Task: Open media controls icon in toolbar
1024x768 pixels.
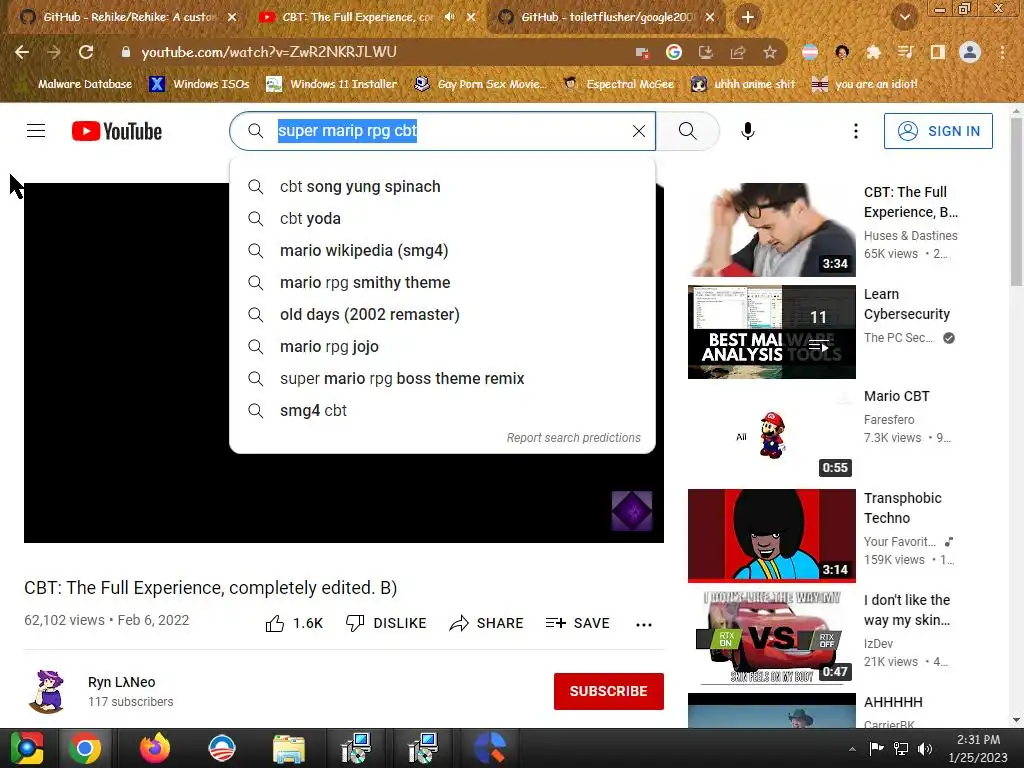Action: point(905,52)
